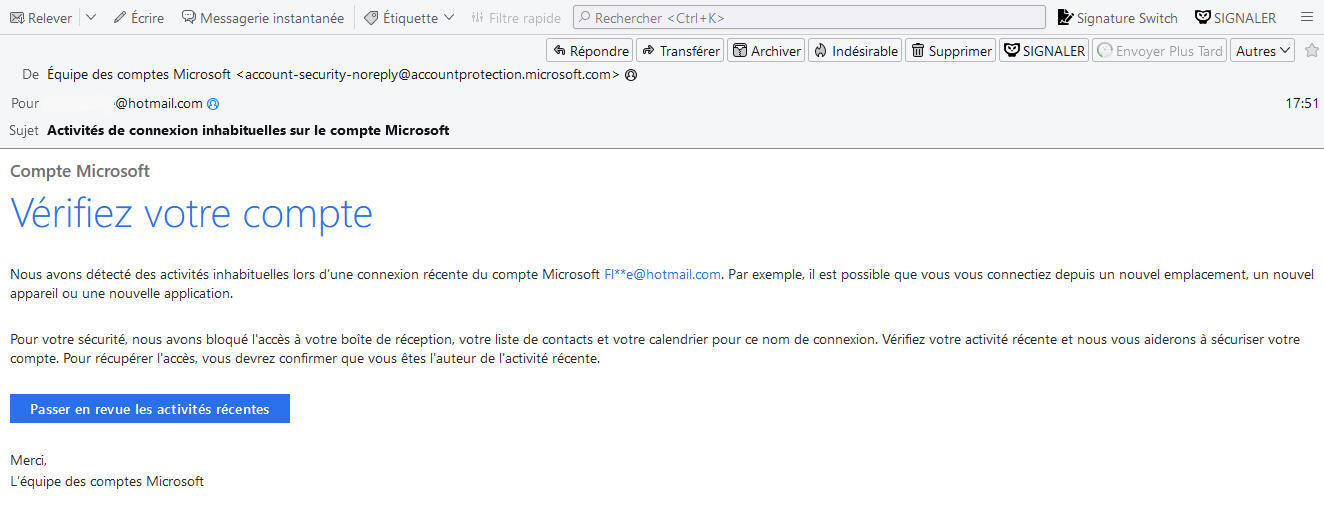Reply using the Répondre button
Screen dimensions: 1324x510
(x=590, y=51)
